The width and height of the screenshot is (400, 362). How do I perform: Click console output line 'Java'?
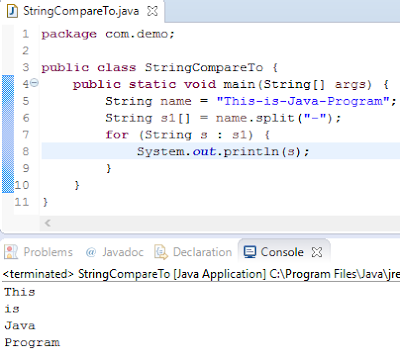coord(20,325)
